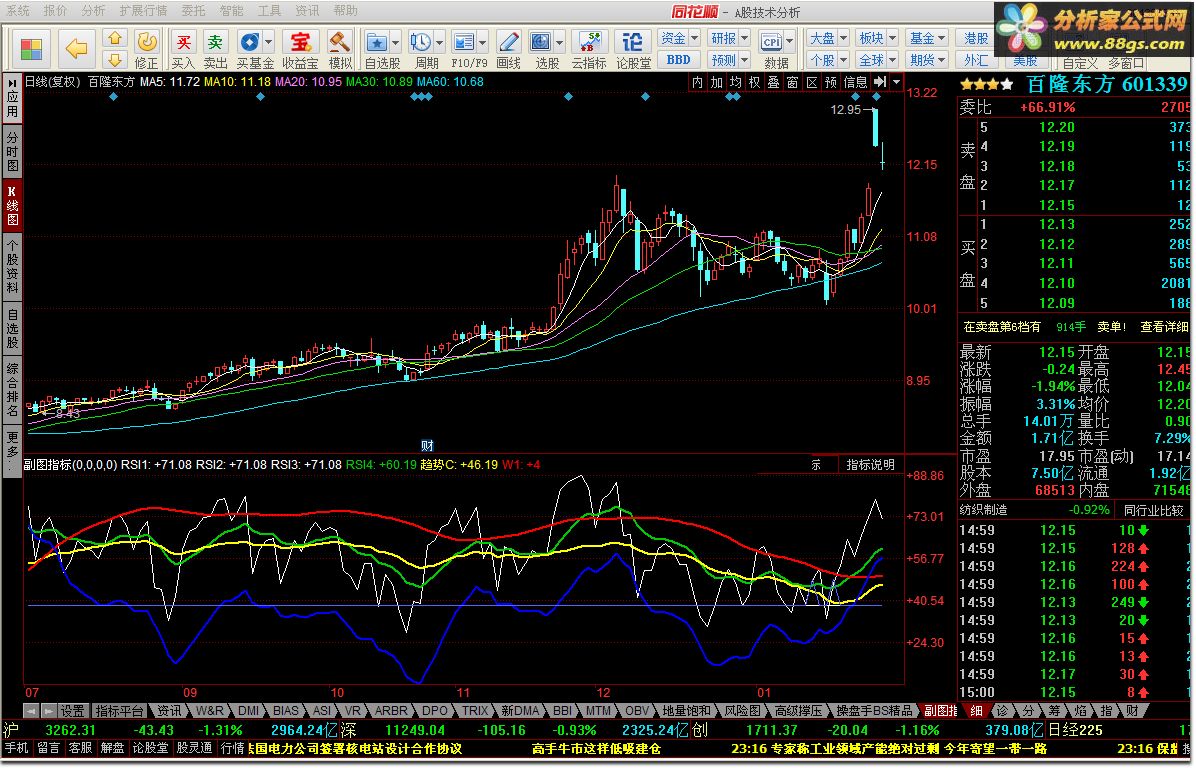Click the CPI 数据 icon
1196x768 pixels.
point(772,42)
